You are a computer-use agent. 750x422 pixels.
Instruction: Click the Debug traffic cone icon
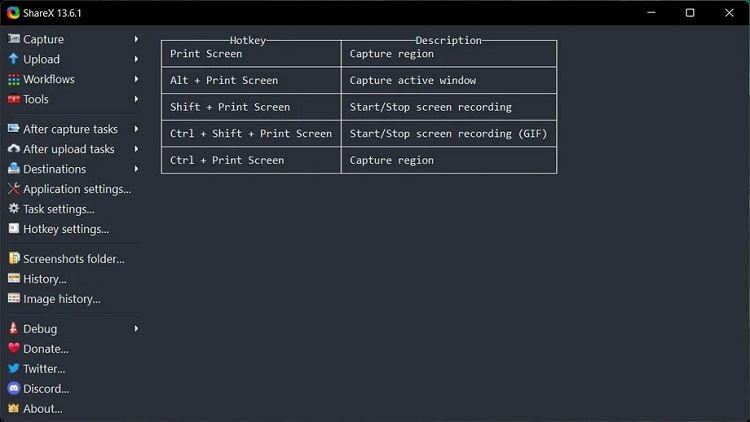tap(14, 328)
